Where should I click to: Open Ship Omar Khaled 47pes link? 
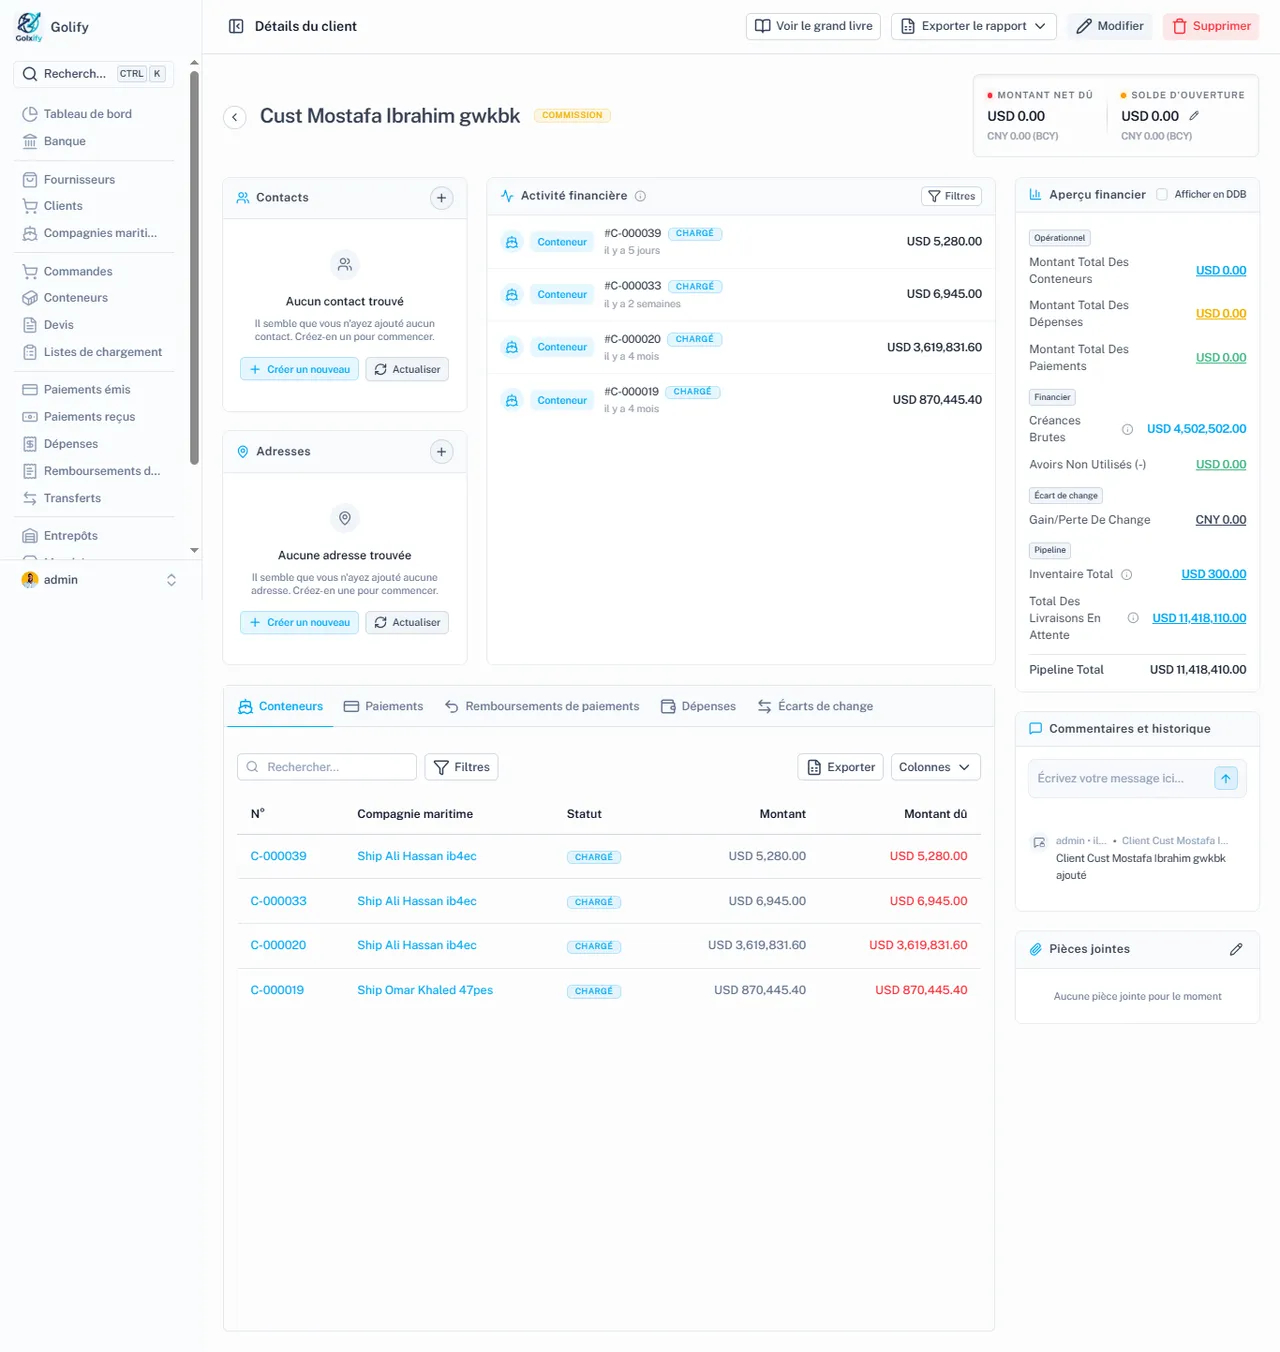coord(425,990)
